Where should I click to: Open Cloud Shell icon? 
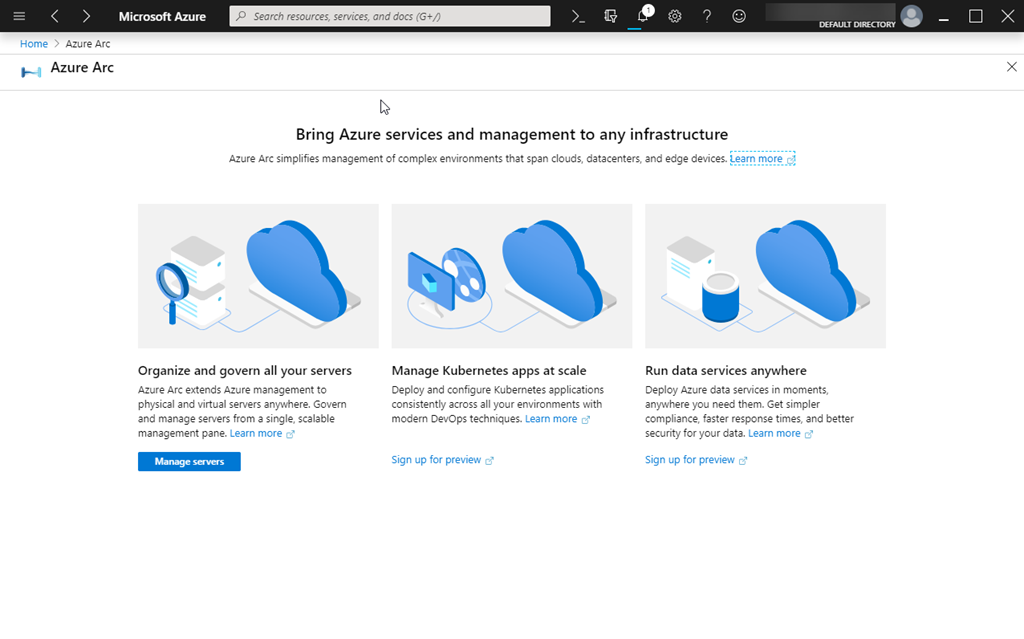pyautogui.click(x=578, y=16)
